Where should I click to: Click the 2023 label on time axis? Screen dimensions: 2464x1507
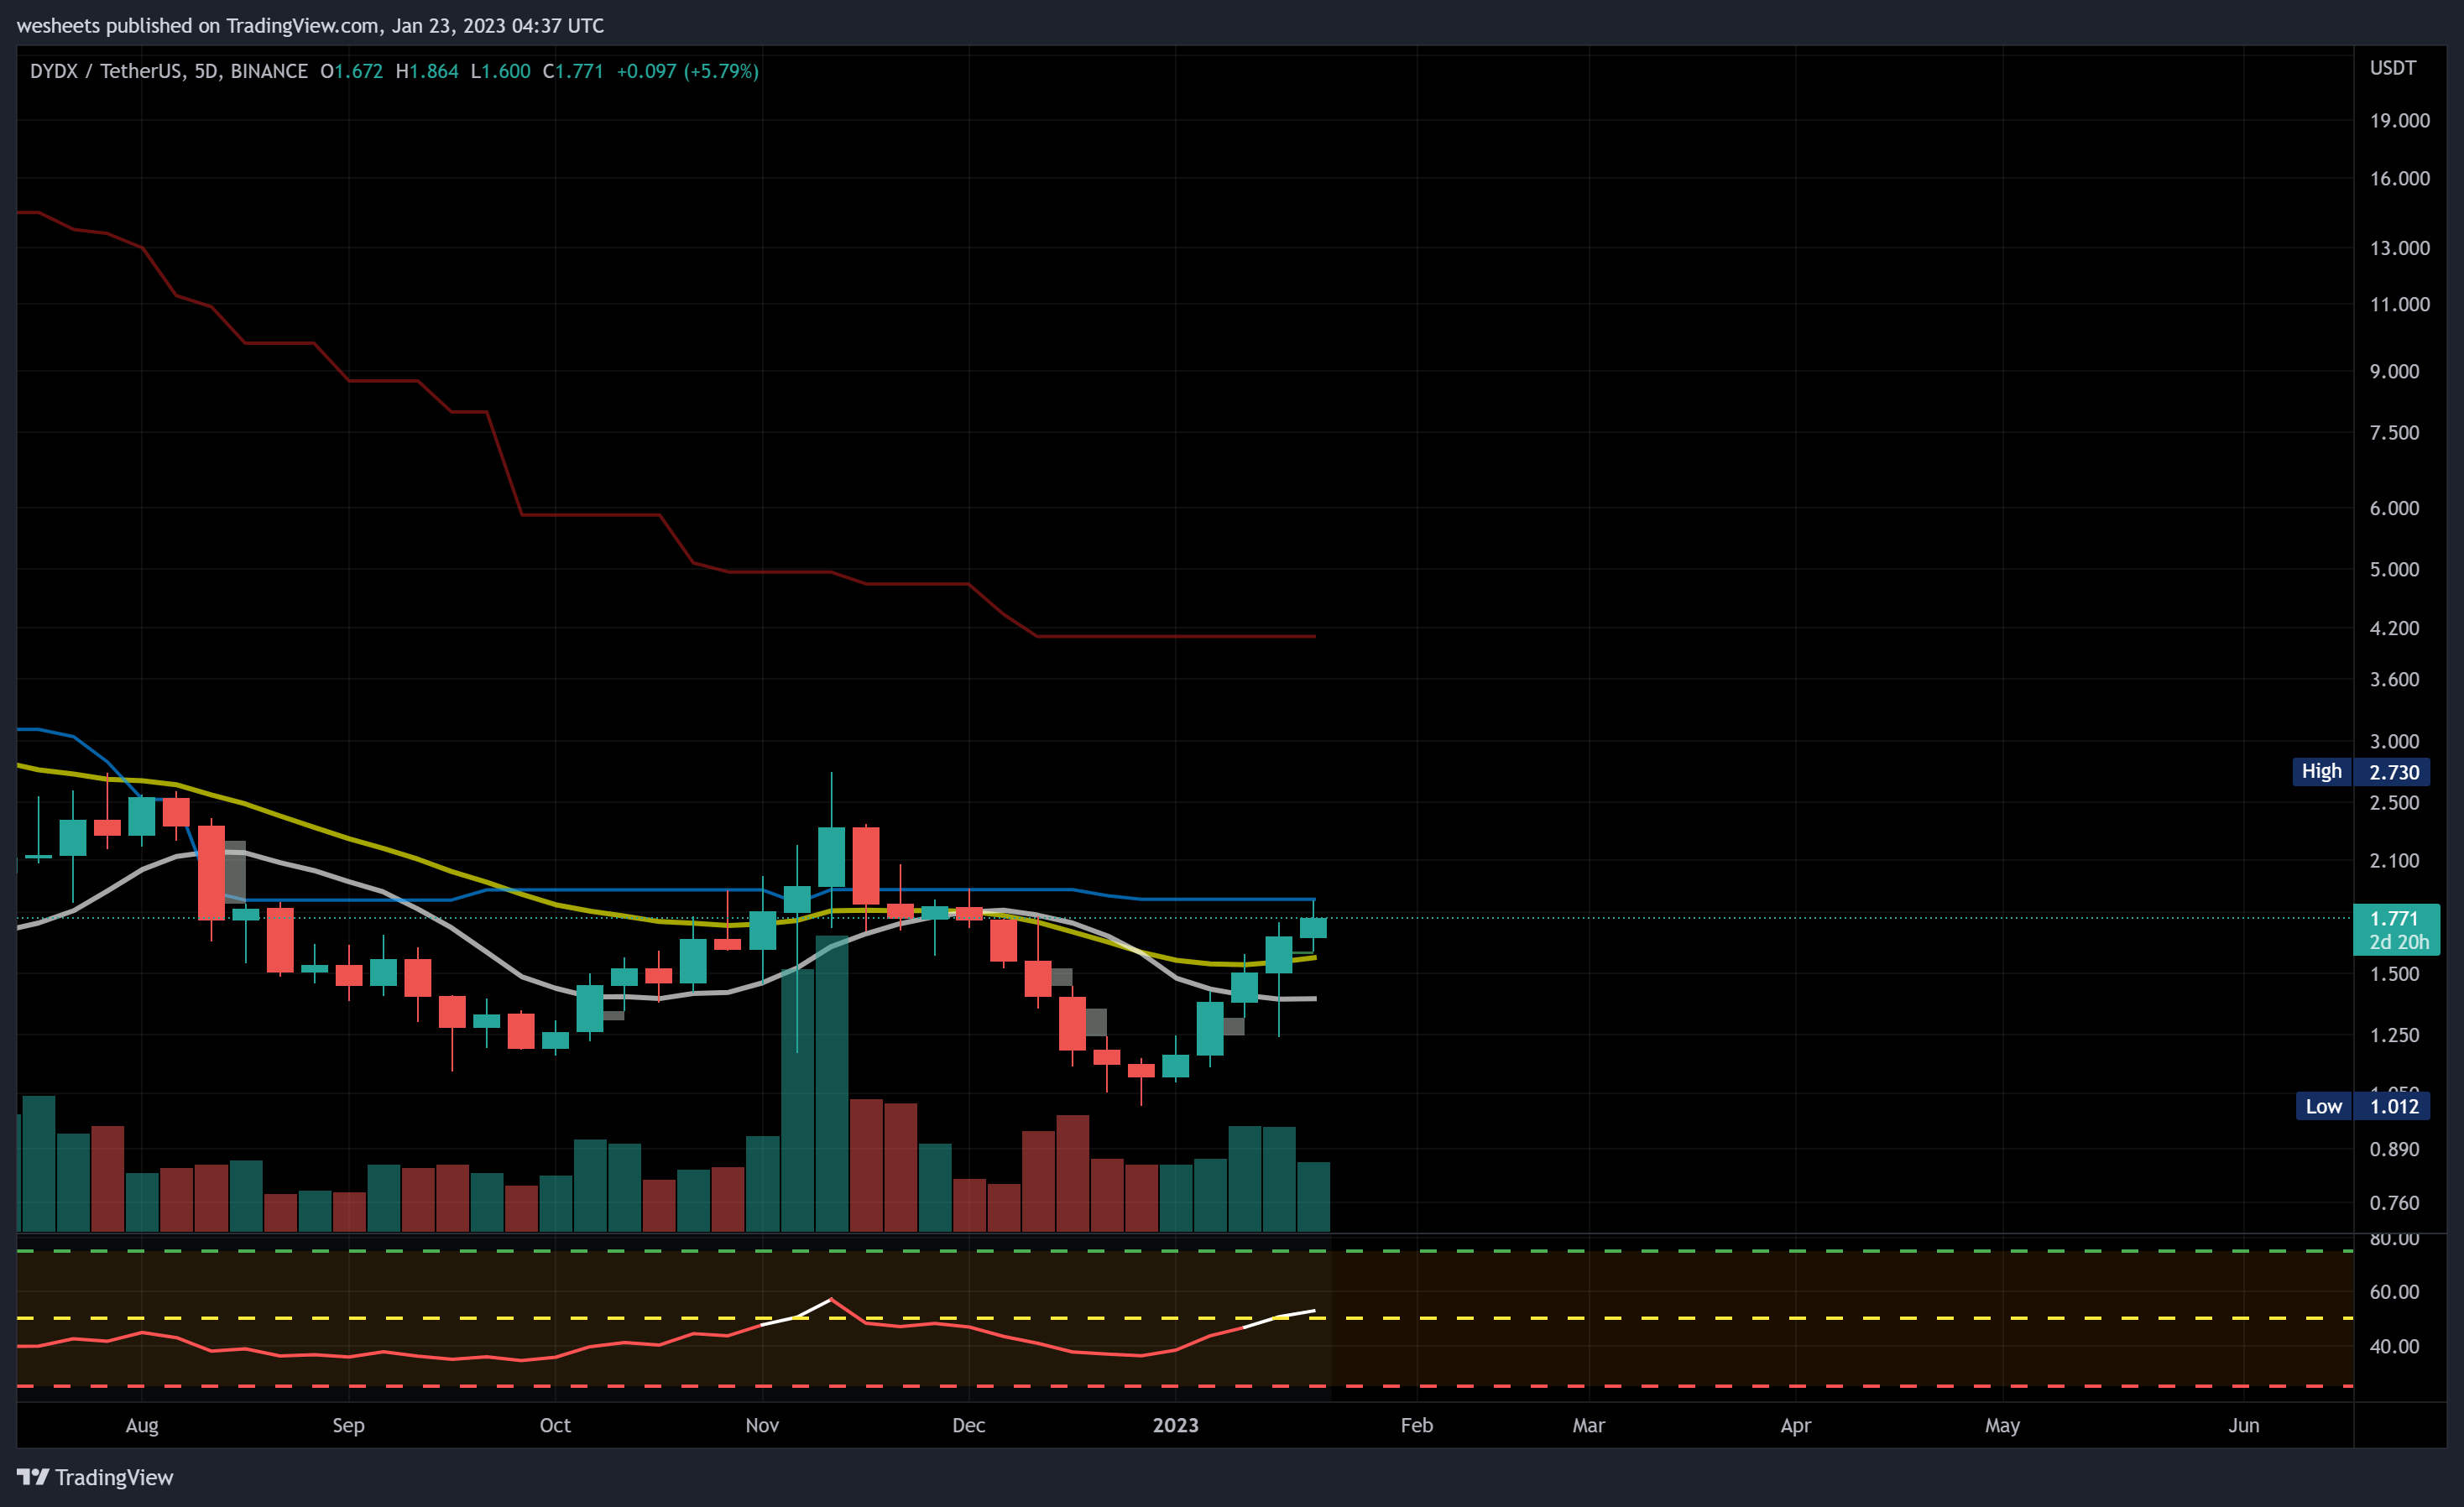click(1175, 1425)
